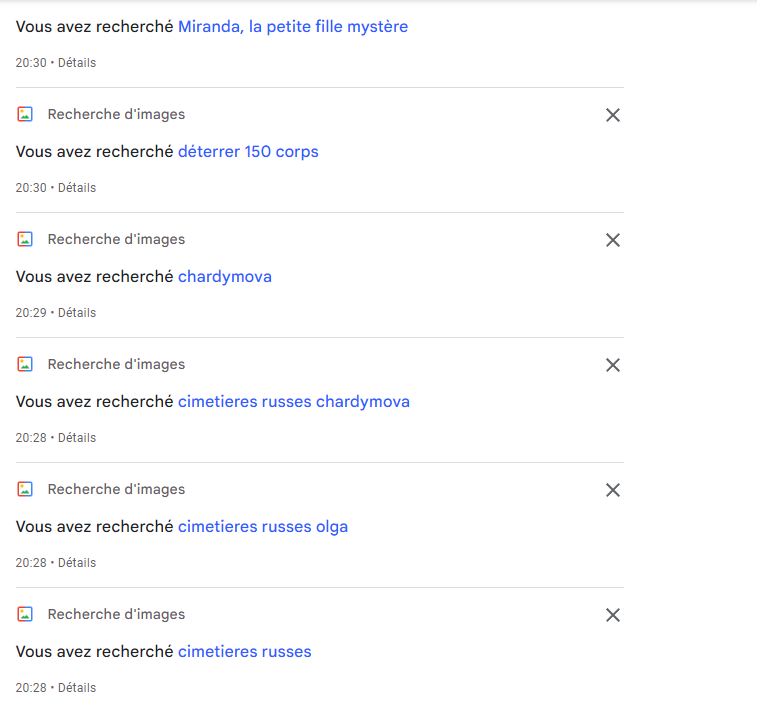Remove the "chardymova" history item
This screenshot has height=704, width=757.
click(x=613, y=240)
